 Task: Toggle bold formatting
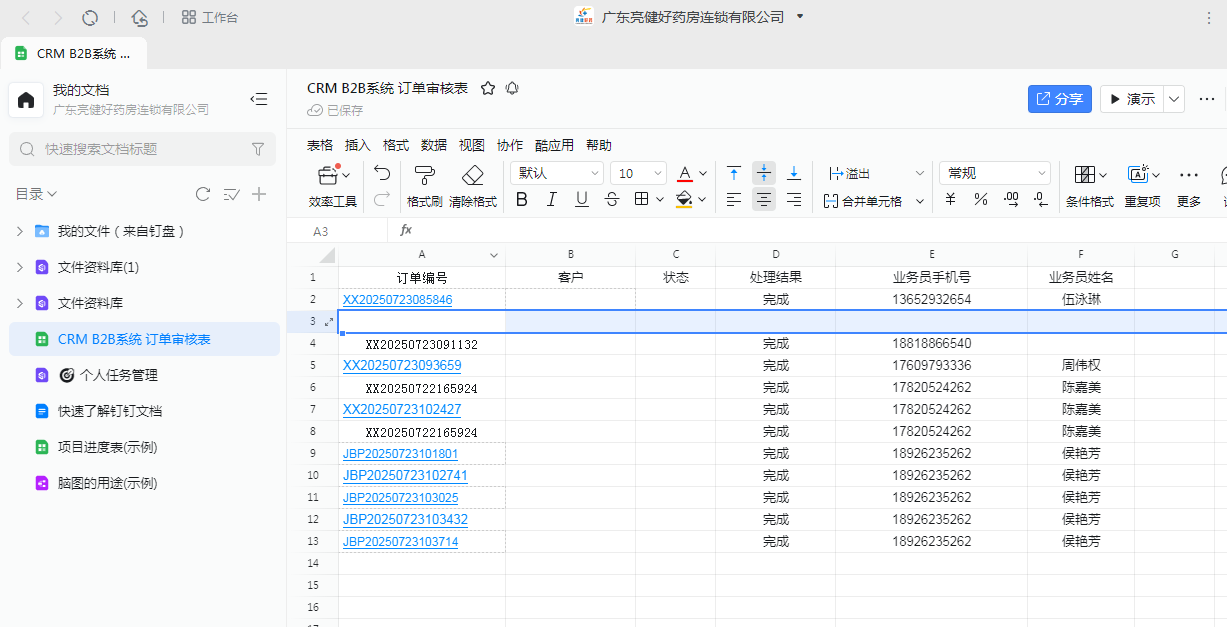pyautogui.click(x=521, y=200)
